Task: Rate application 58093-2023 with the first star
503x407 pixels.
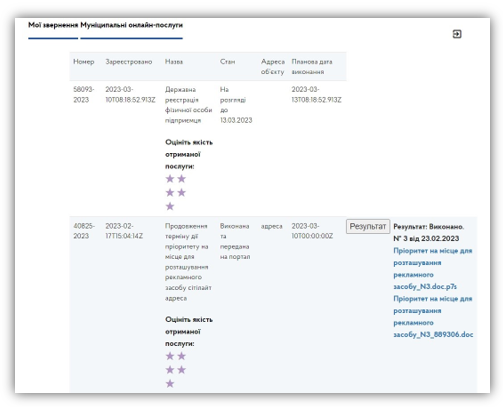Action: point(170,179)
